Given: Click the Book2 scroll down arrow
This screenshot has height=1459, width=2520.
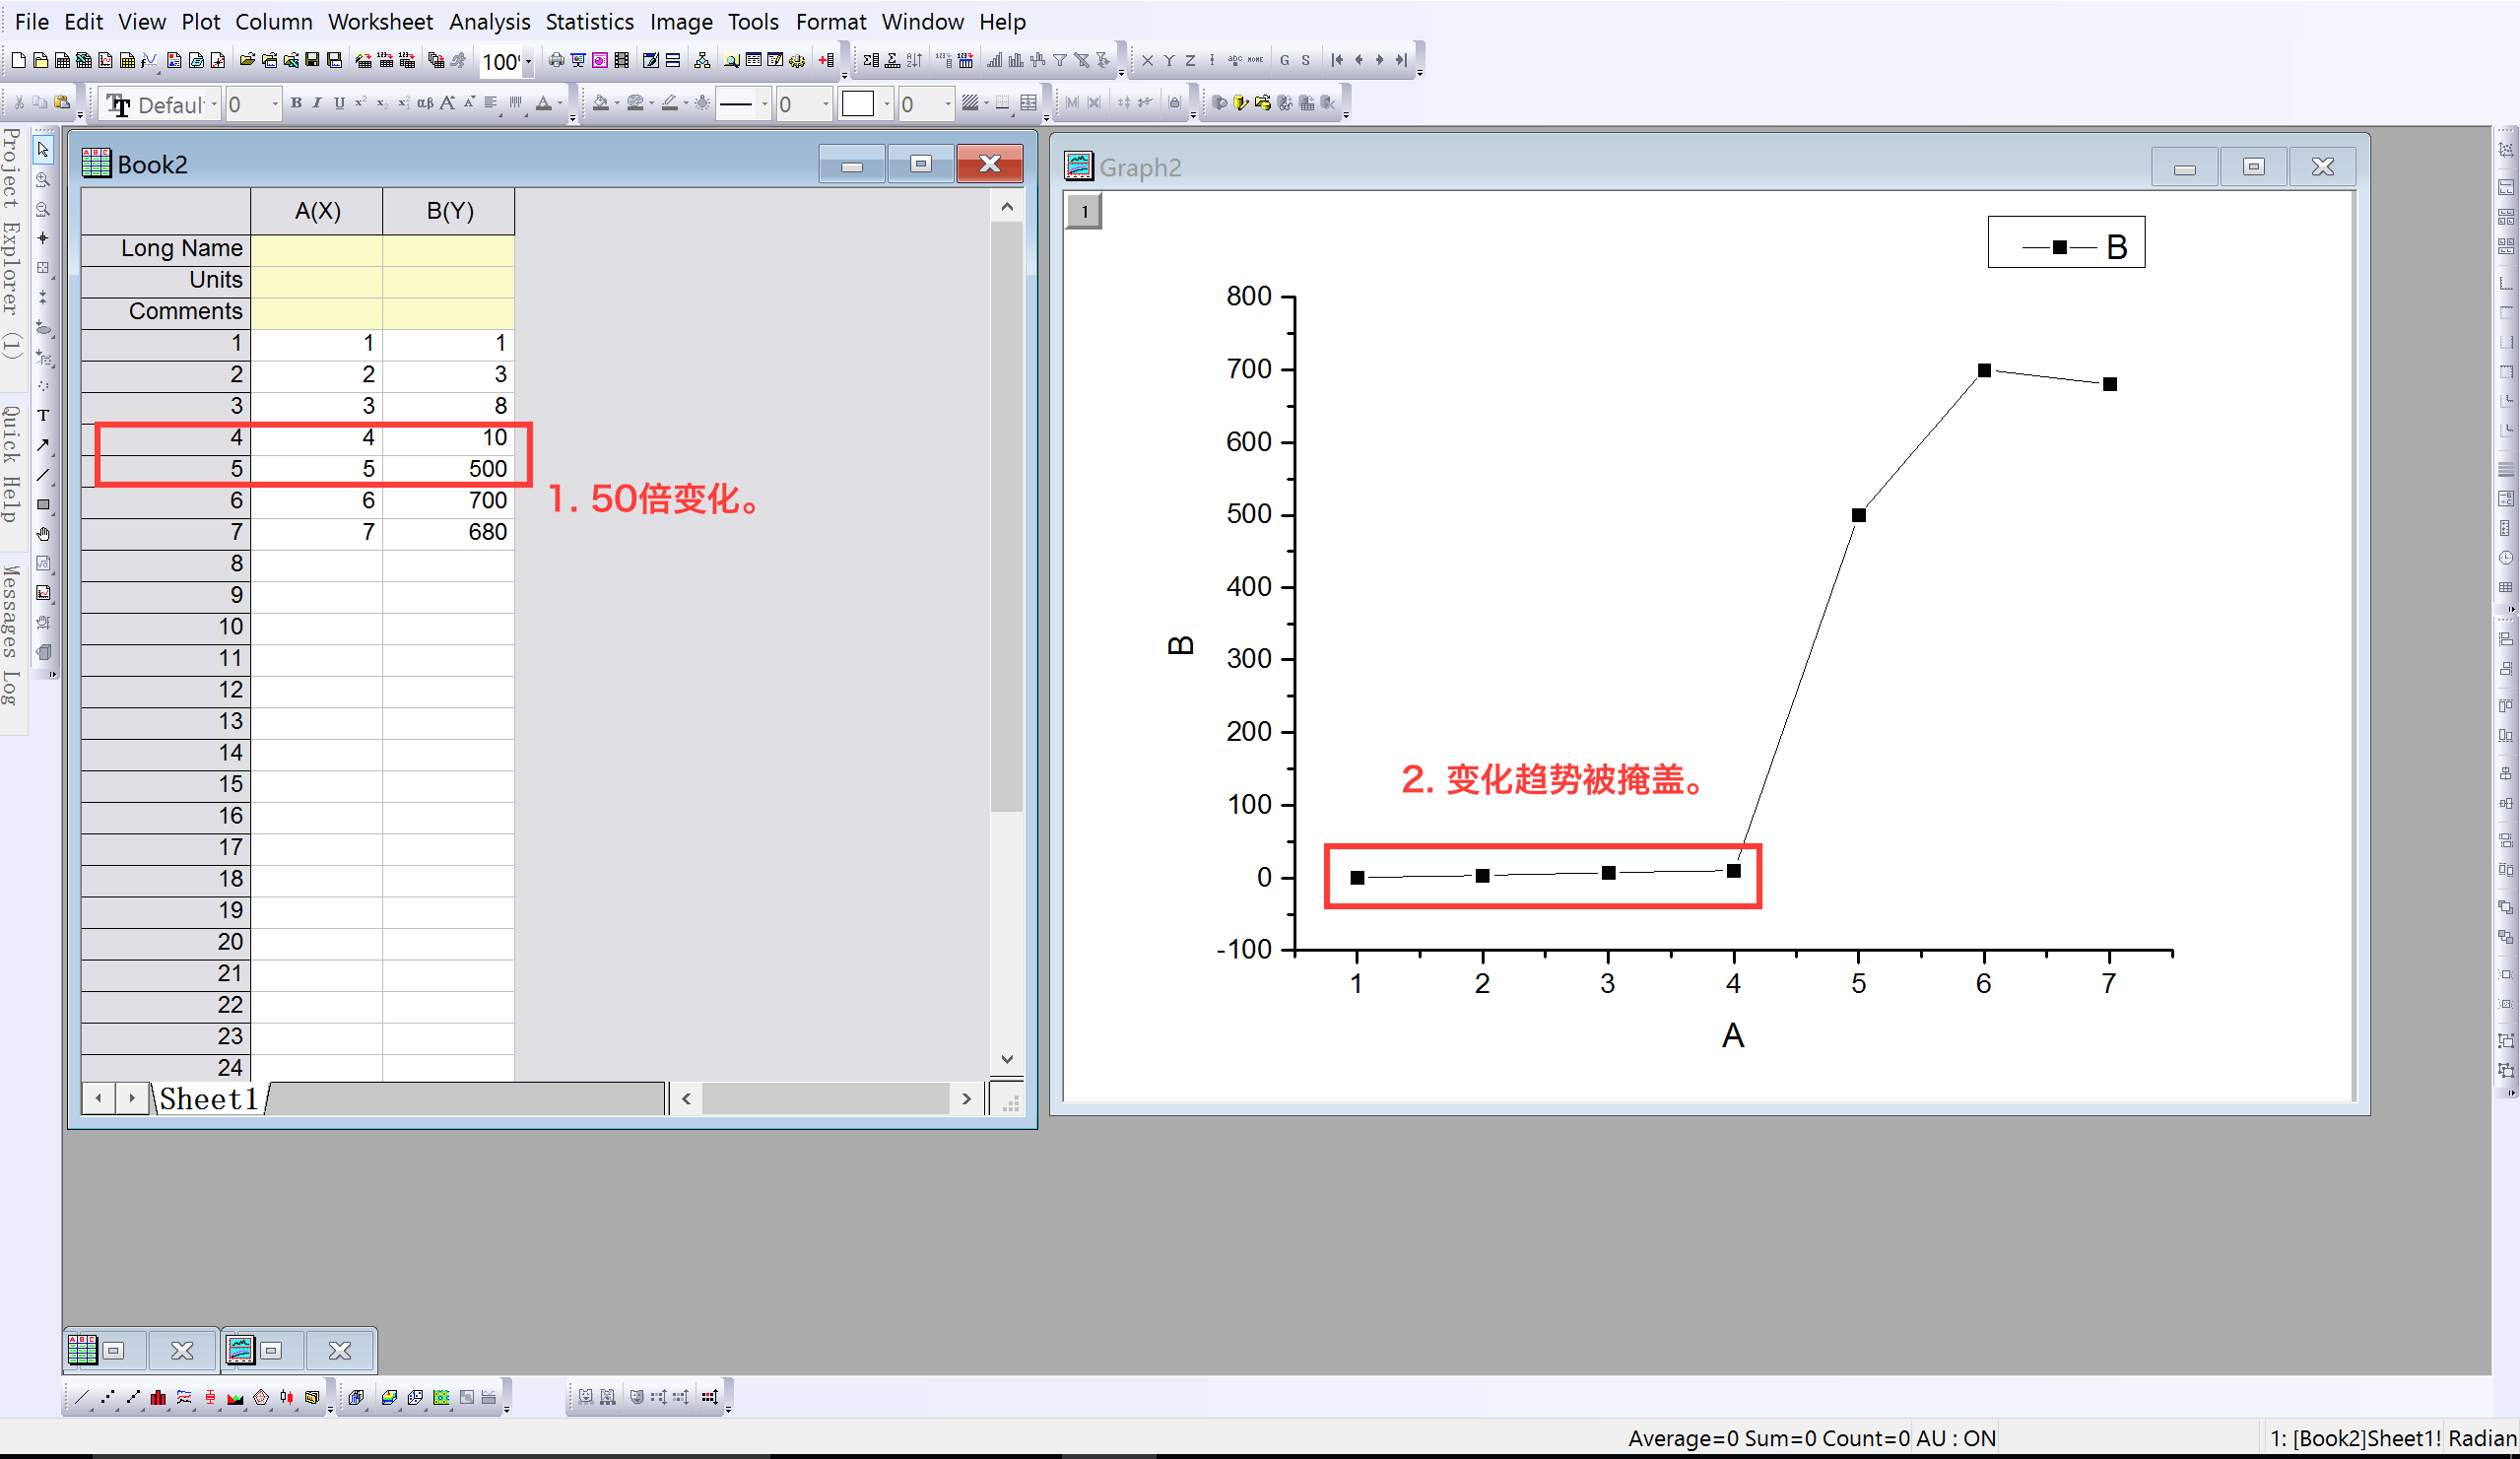Looking at the screenshot, I should [x=1007, y=1059].
